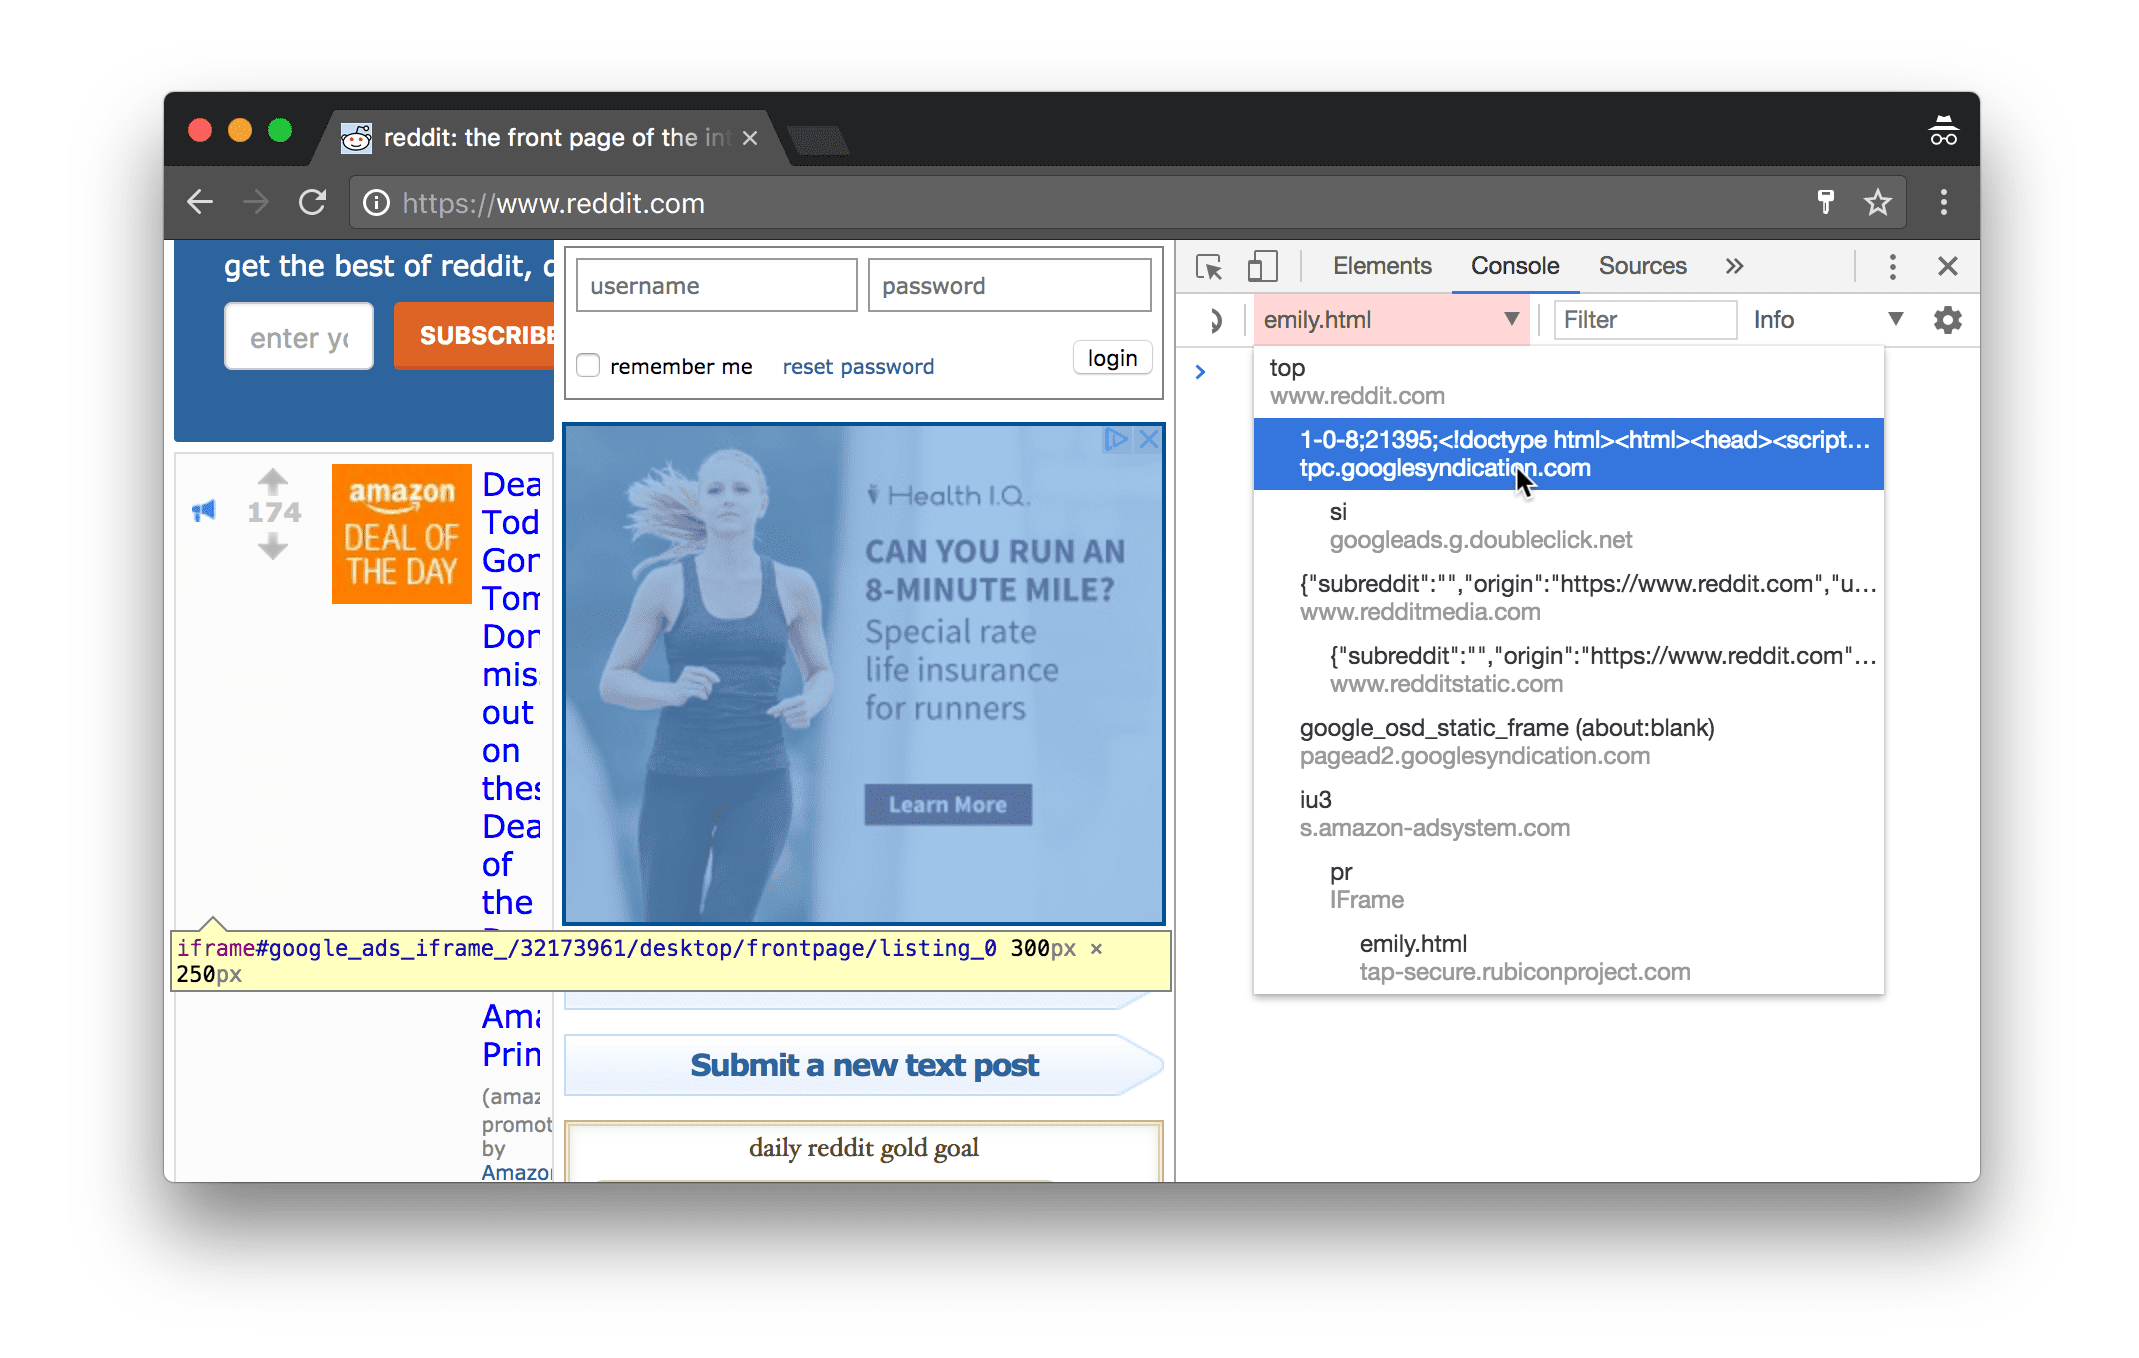The height and width of the screenshot is (1358, 2139).
Task: Click the more tools chevron icon
Action: tap(1735, 265)
